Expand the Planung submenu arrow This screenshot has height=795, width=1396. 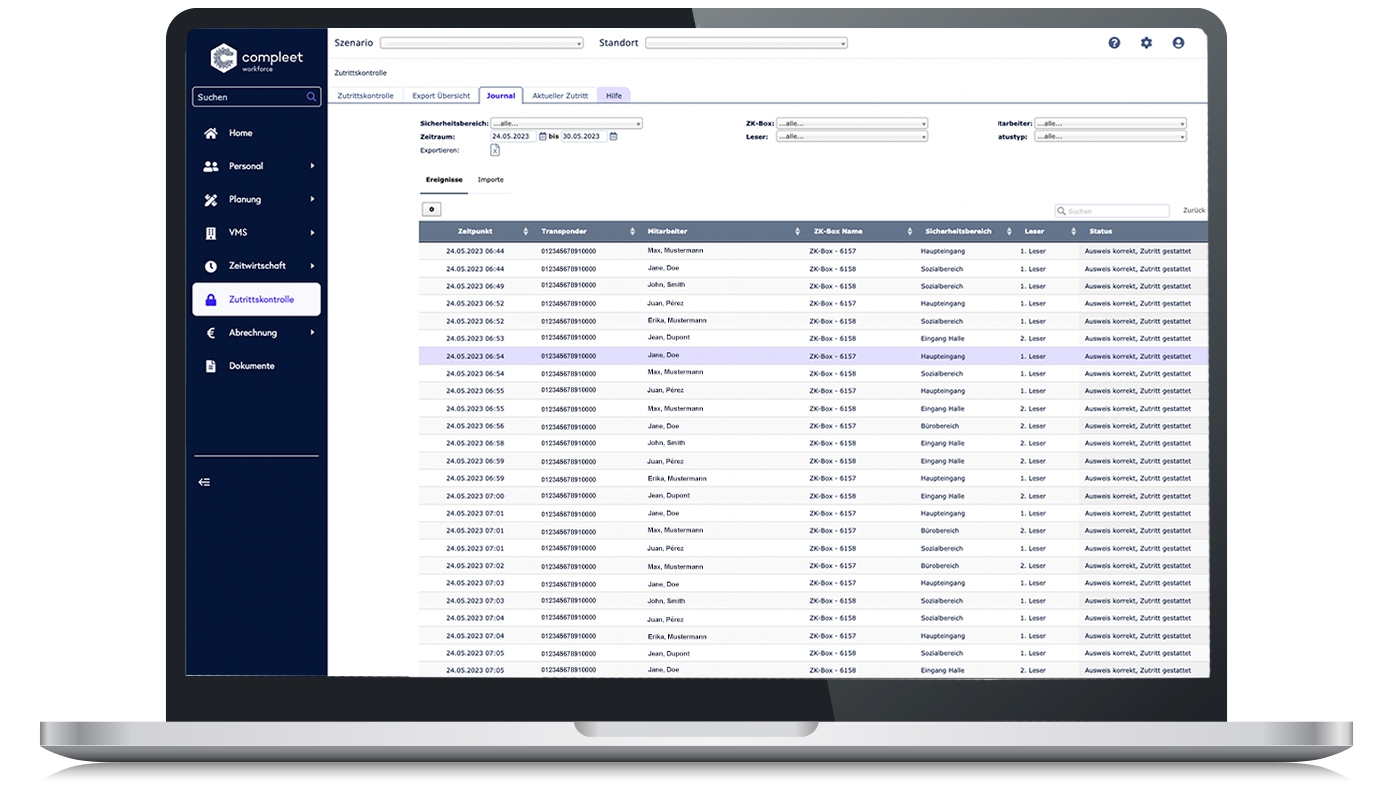pyautogui.click(x=312, y=199)
